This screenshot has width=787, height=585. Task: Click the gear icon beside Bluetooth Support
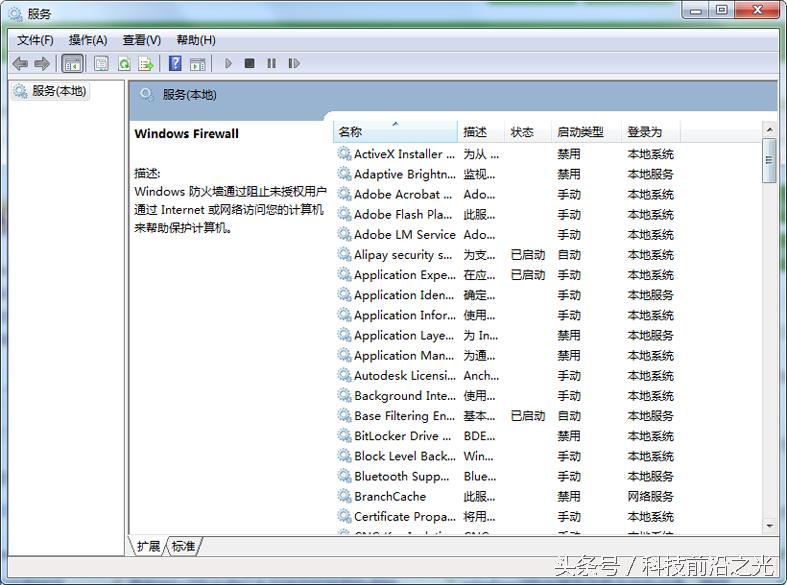344,476
